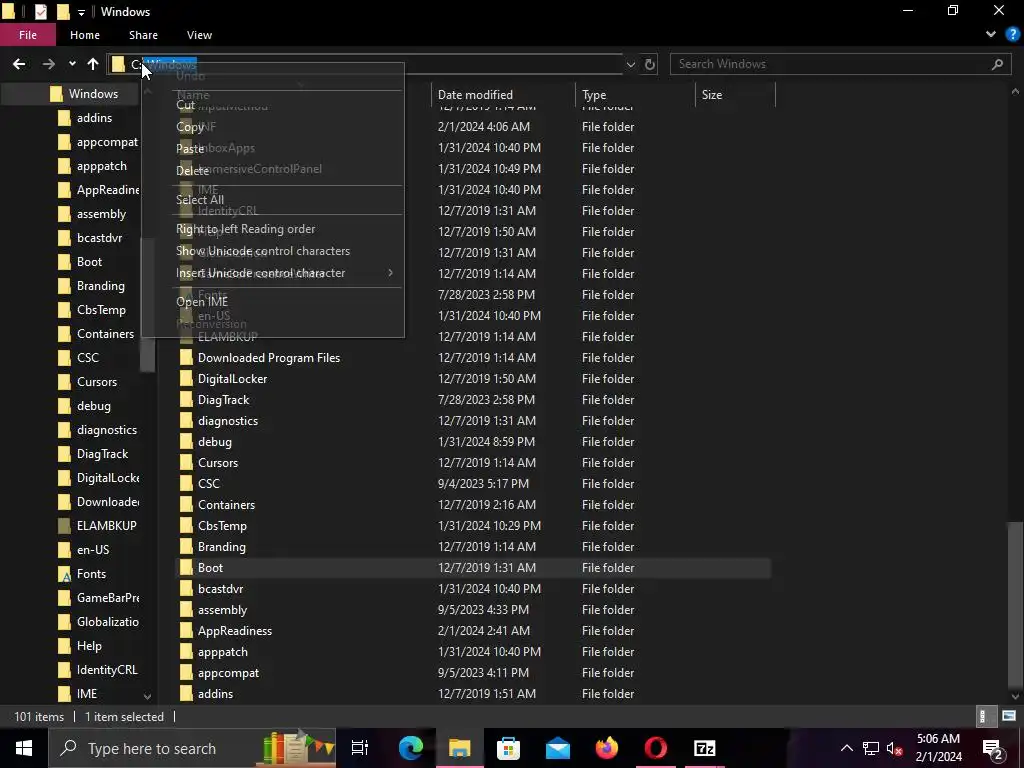The height and width of the screenshot is (768, 1024).
Task: Choose Select All from context menu
Action: [273, 200]
